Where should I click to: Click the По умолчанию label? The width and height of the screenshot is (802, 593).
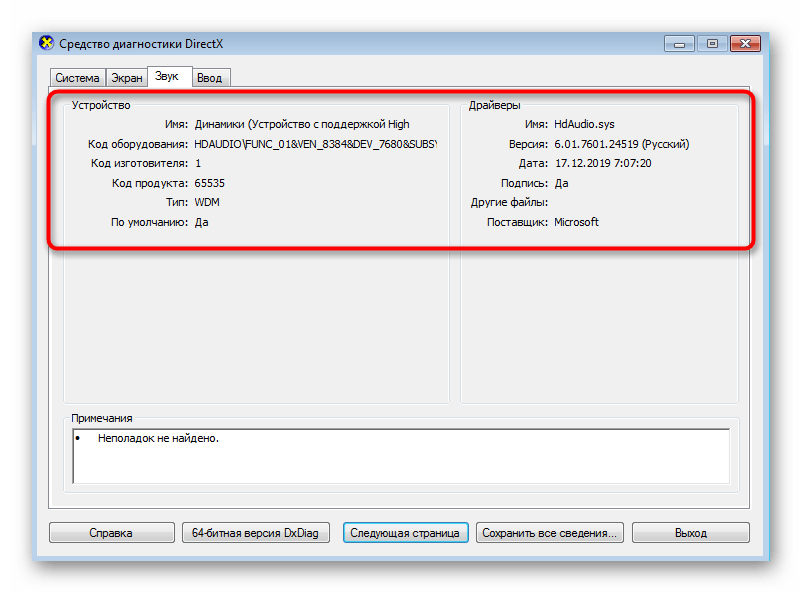[149, 223]
